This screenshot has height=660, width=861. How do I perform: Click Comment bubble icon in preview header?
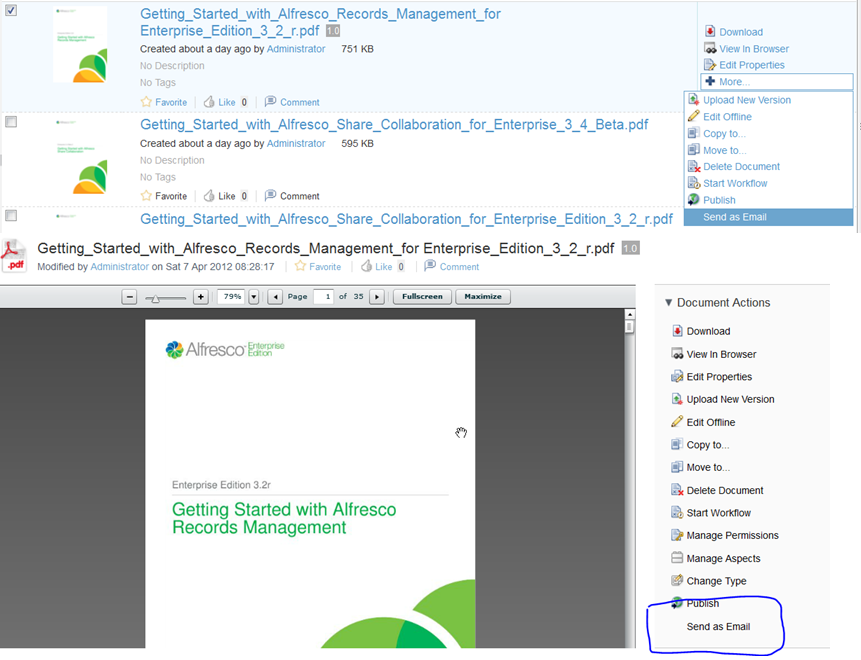[x=430, y=266]
